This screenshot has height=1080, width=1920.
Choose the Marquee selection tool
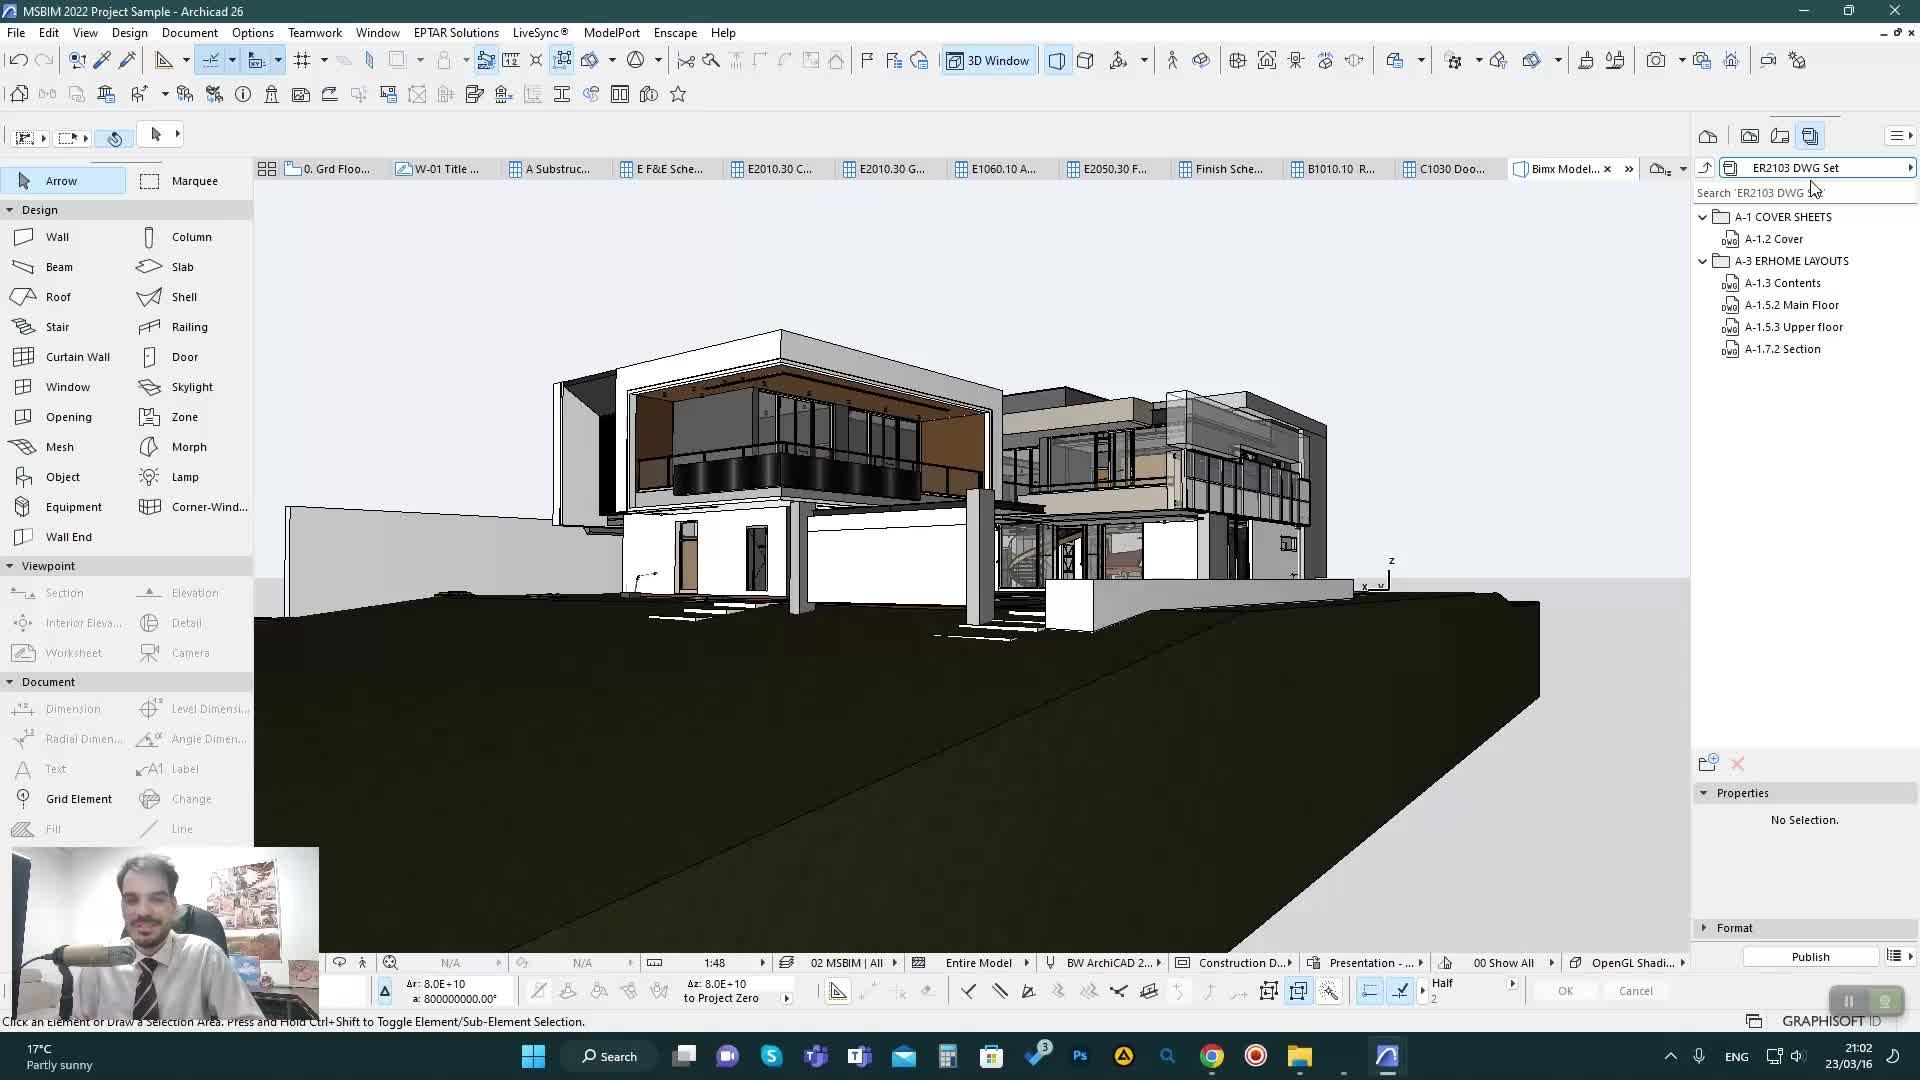point(193,181)
